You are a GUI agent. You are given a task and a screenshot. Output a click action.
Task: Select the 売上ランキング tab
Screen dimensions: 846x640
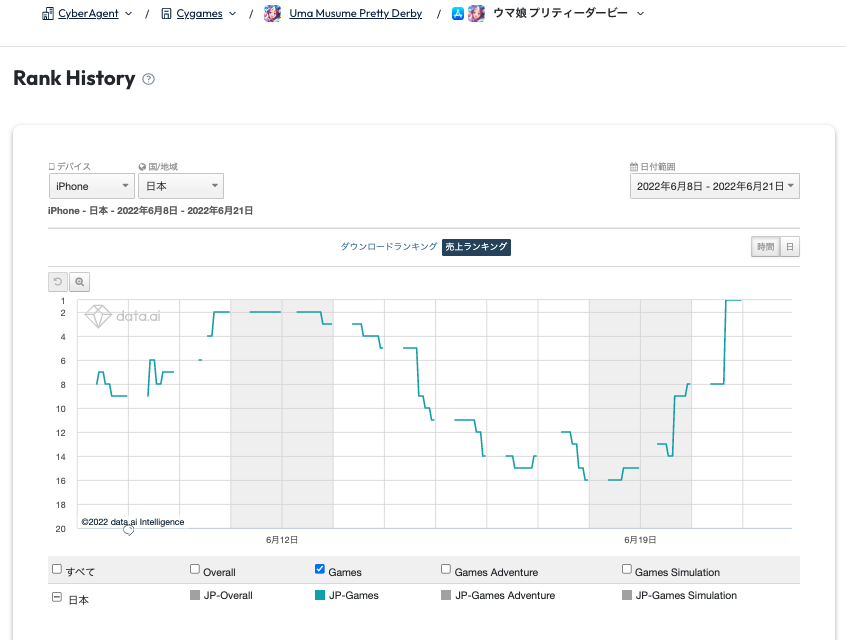point(477,247)
